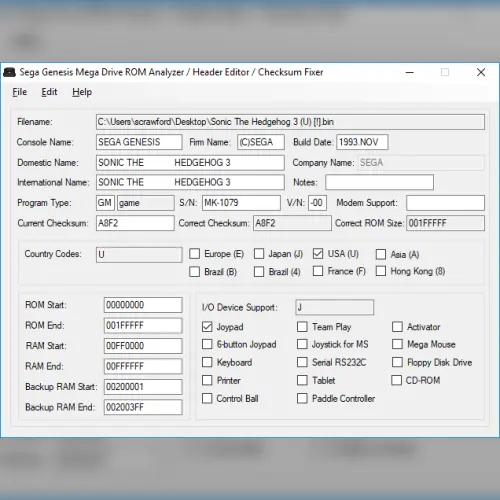Click the ROM Start address field
The image size is (500, 500).
[x=143, y=305]
